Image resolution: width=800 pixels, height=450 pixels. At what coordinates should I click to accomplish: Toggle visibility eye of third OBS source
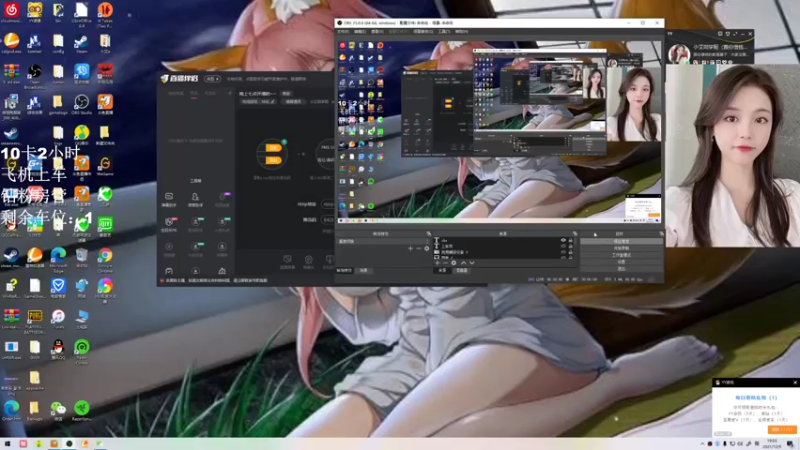(x=563, y=252)
